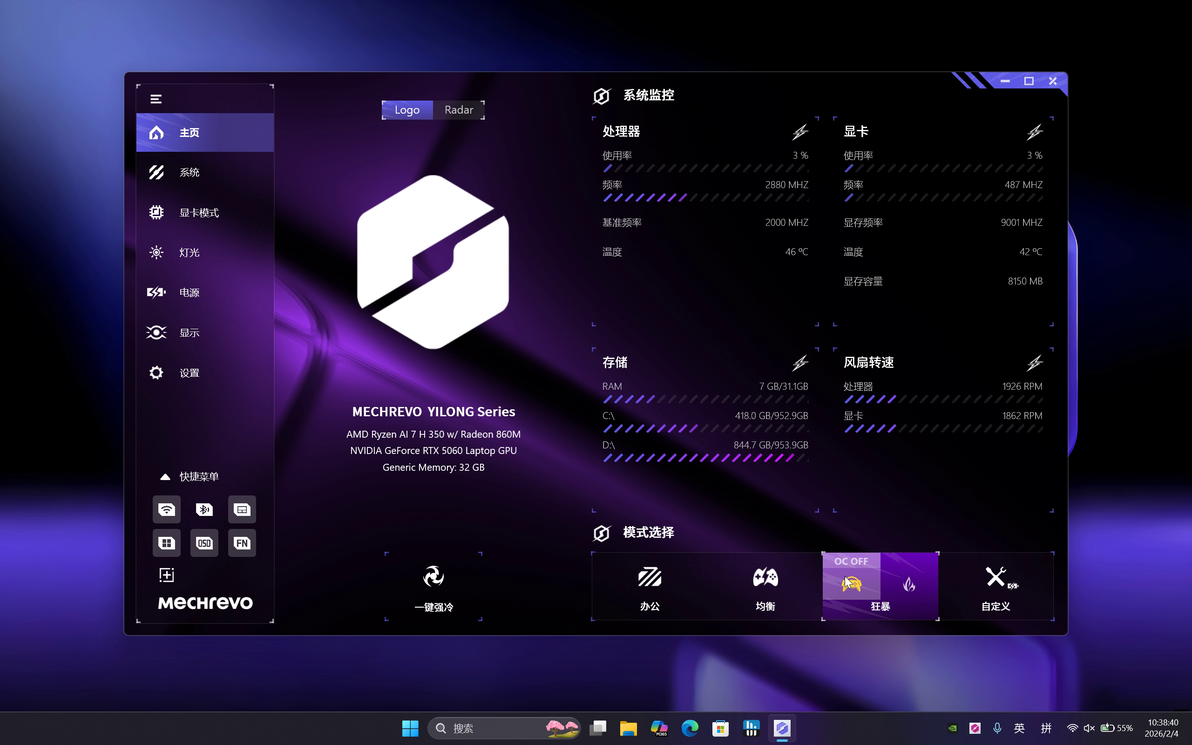Click the processor usage bar
1192x745 pixels.
pyautogui.click(x=705, y=169)
